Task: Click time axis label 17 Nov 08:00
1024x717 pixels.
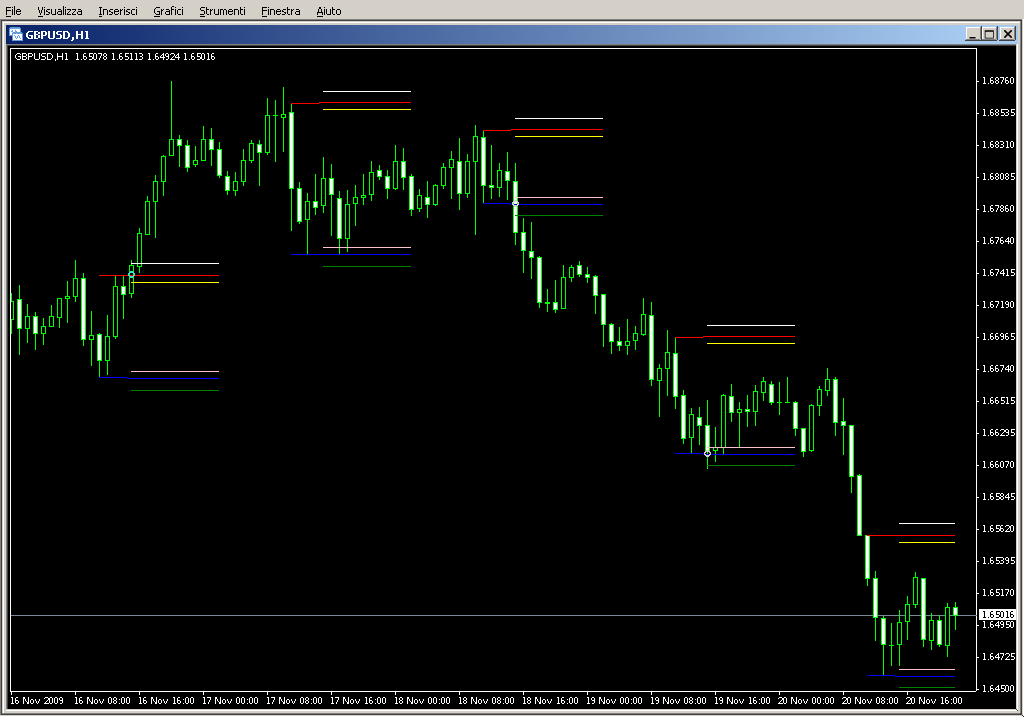Action: pos(295,701)
